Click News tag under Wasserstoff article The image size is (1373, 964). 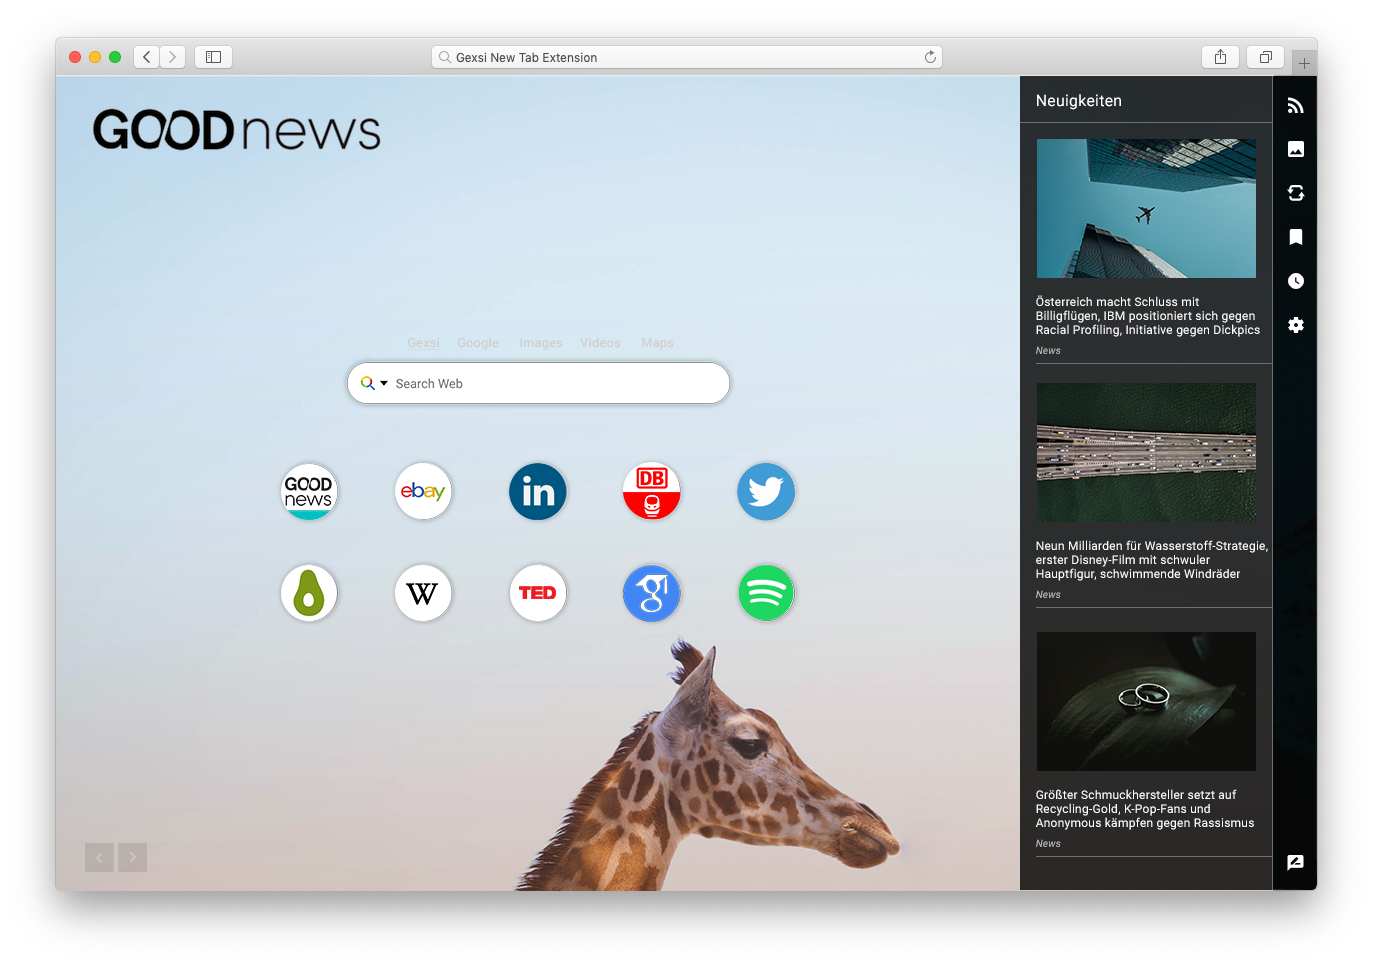coord(1048,595)
